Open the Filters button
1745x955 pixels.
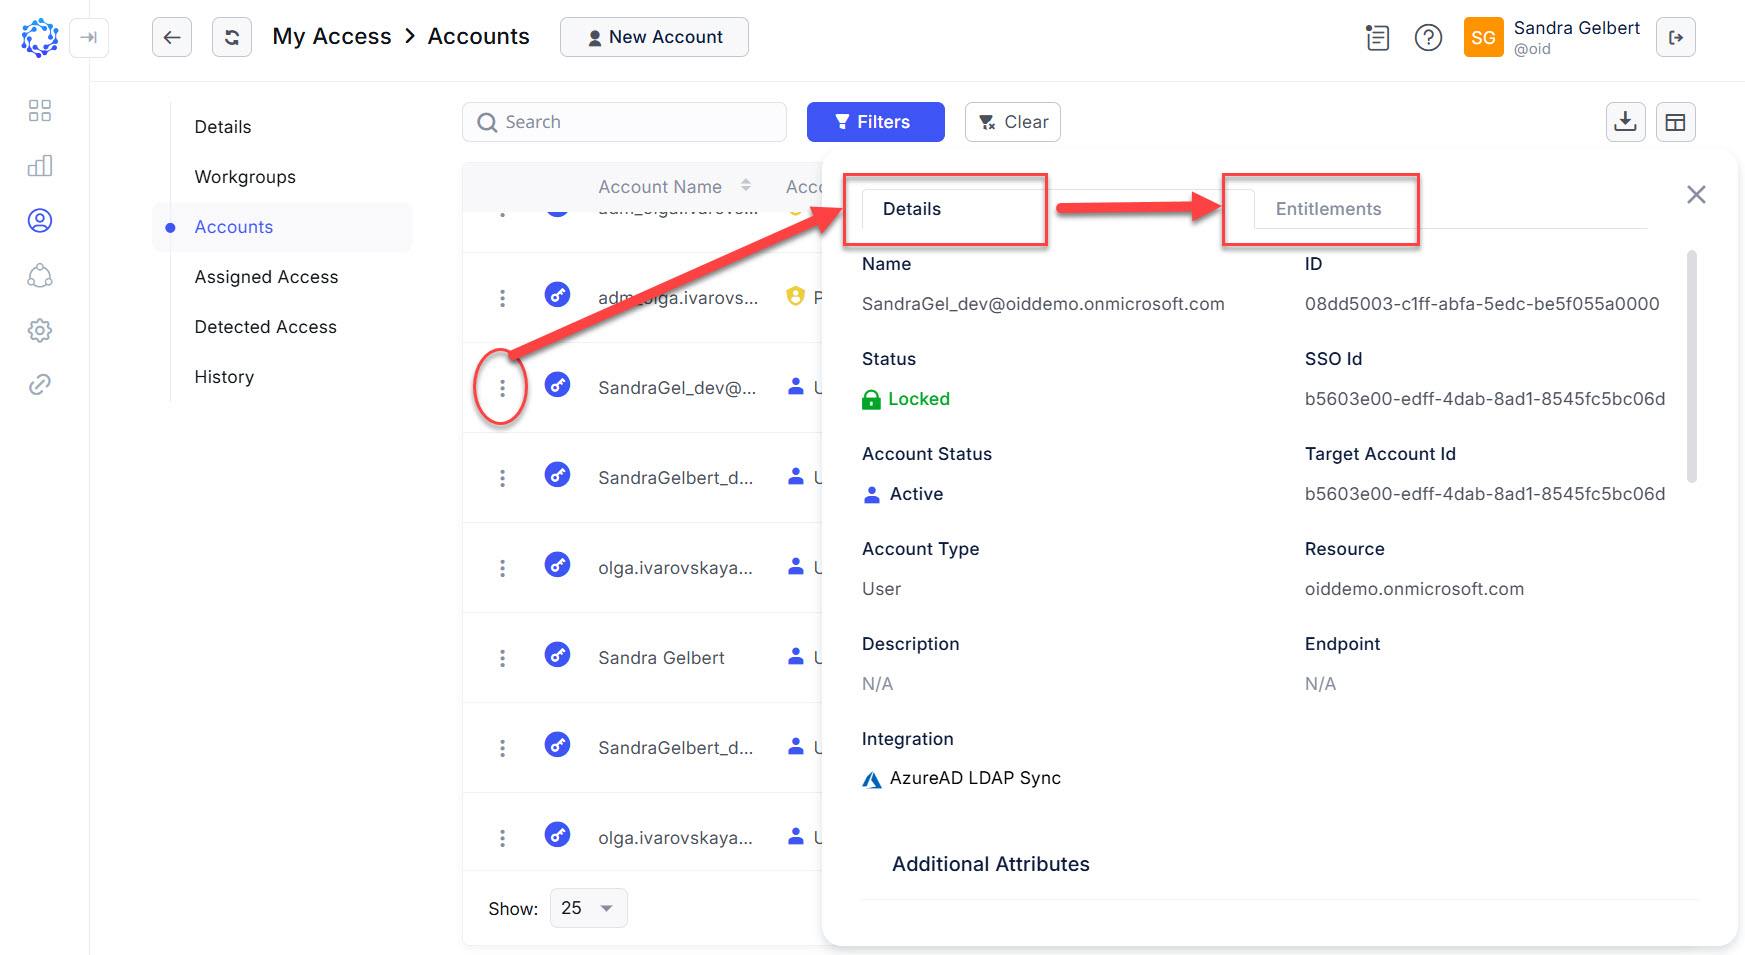[x=876, y=122]
